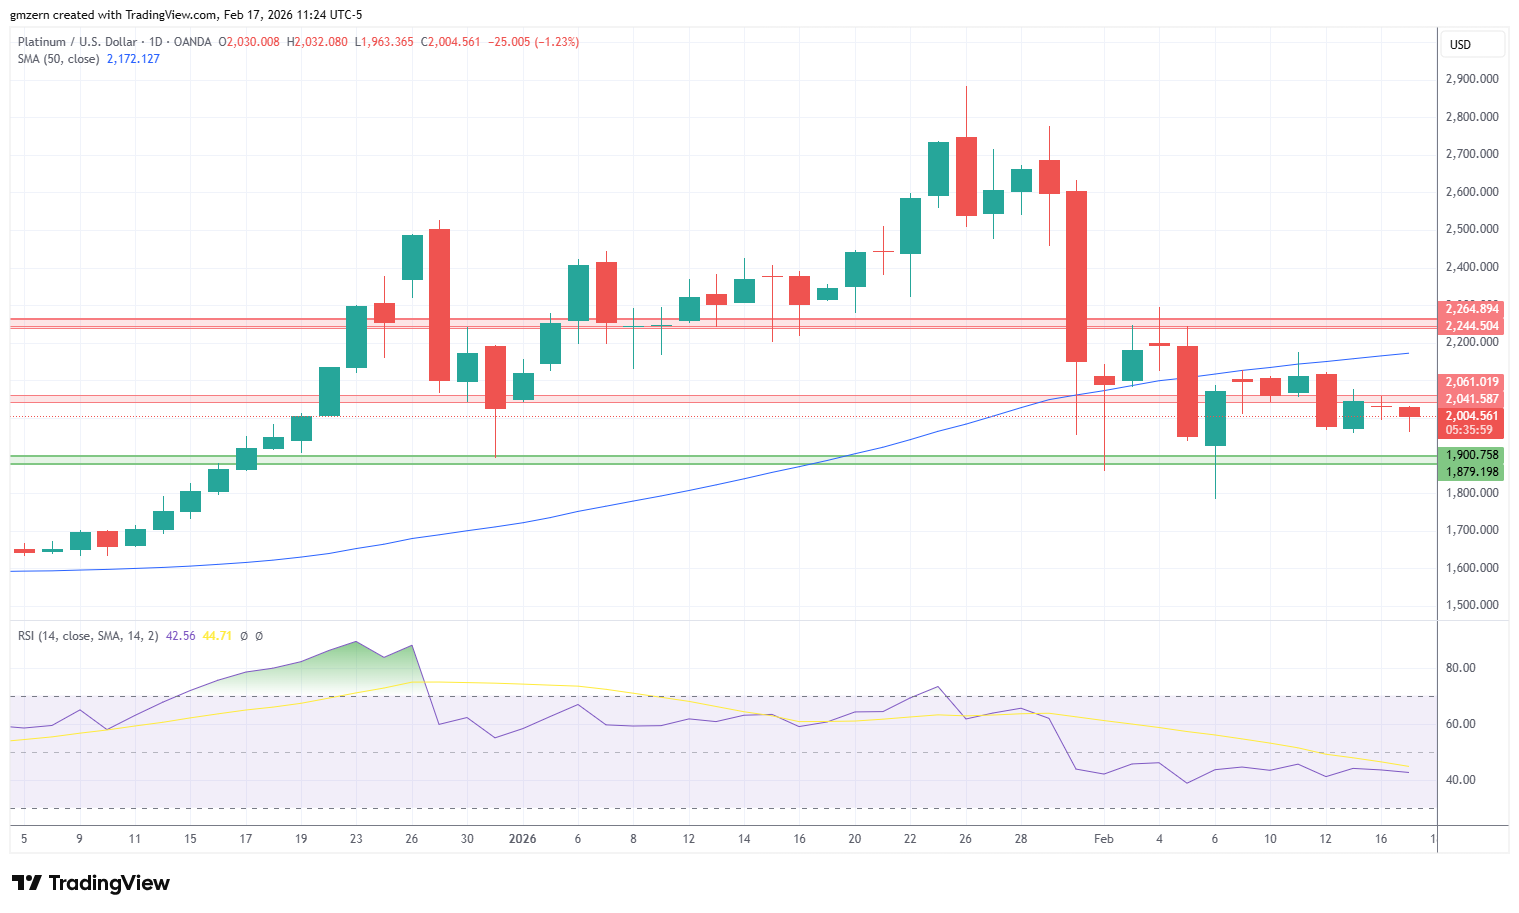Click the 1,879.198 support price label
Viewport: 1519px width, 913px height.
point(1470,472)
